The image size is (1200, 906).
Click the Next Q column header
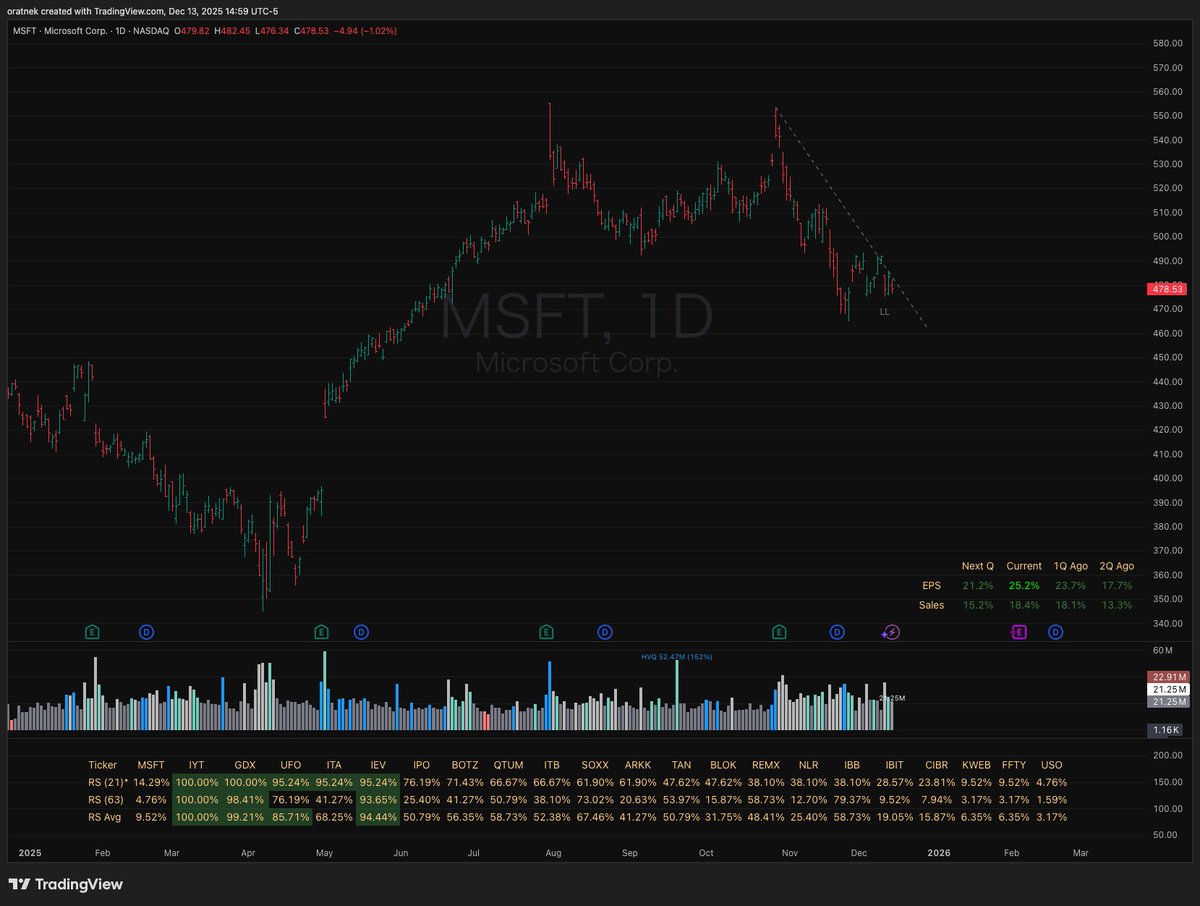tap(978, 566)
